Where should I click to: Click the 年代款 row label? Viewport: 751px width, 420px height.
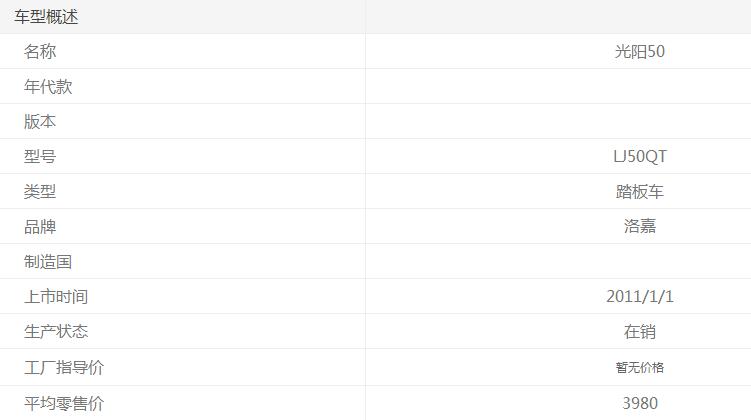pyautogui.click(x=48, y=87)
